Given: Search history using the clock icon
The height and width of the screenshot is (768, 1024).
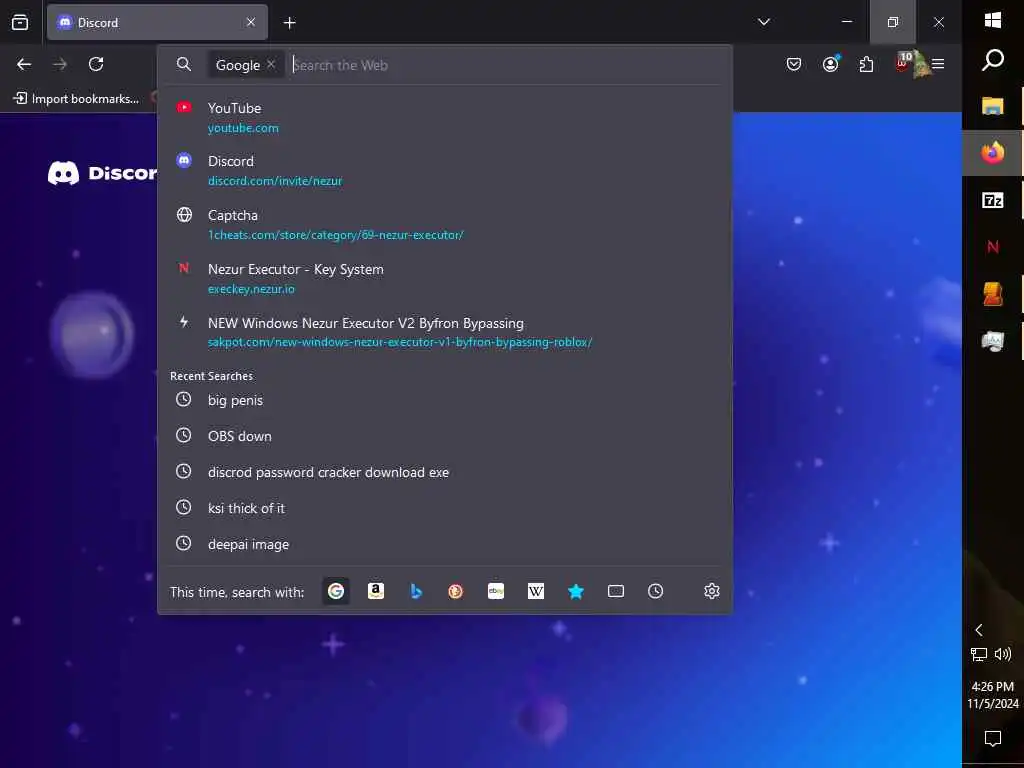Looking at the screenshot, I should tap(656, 591).
